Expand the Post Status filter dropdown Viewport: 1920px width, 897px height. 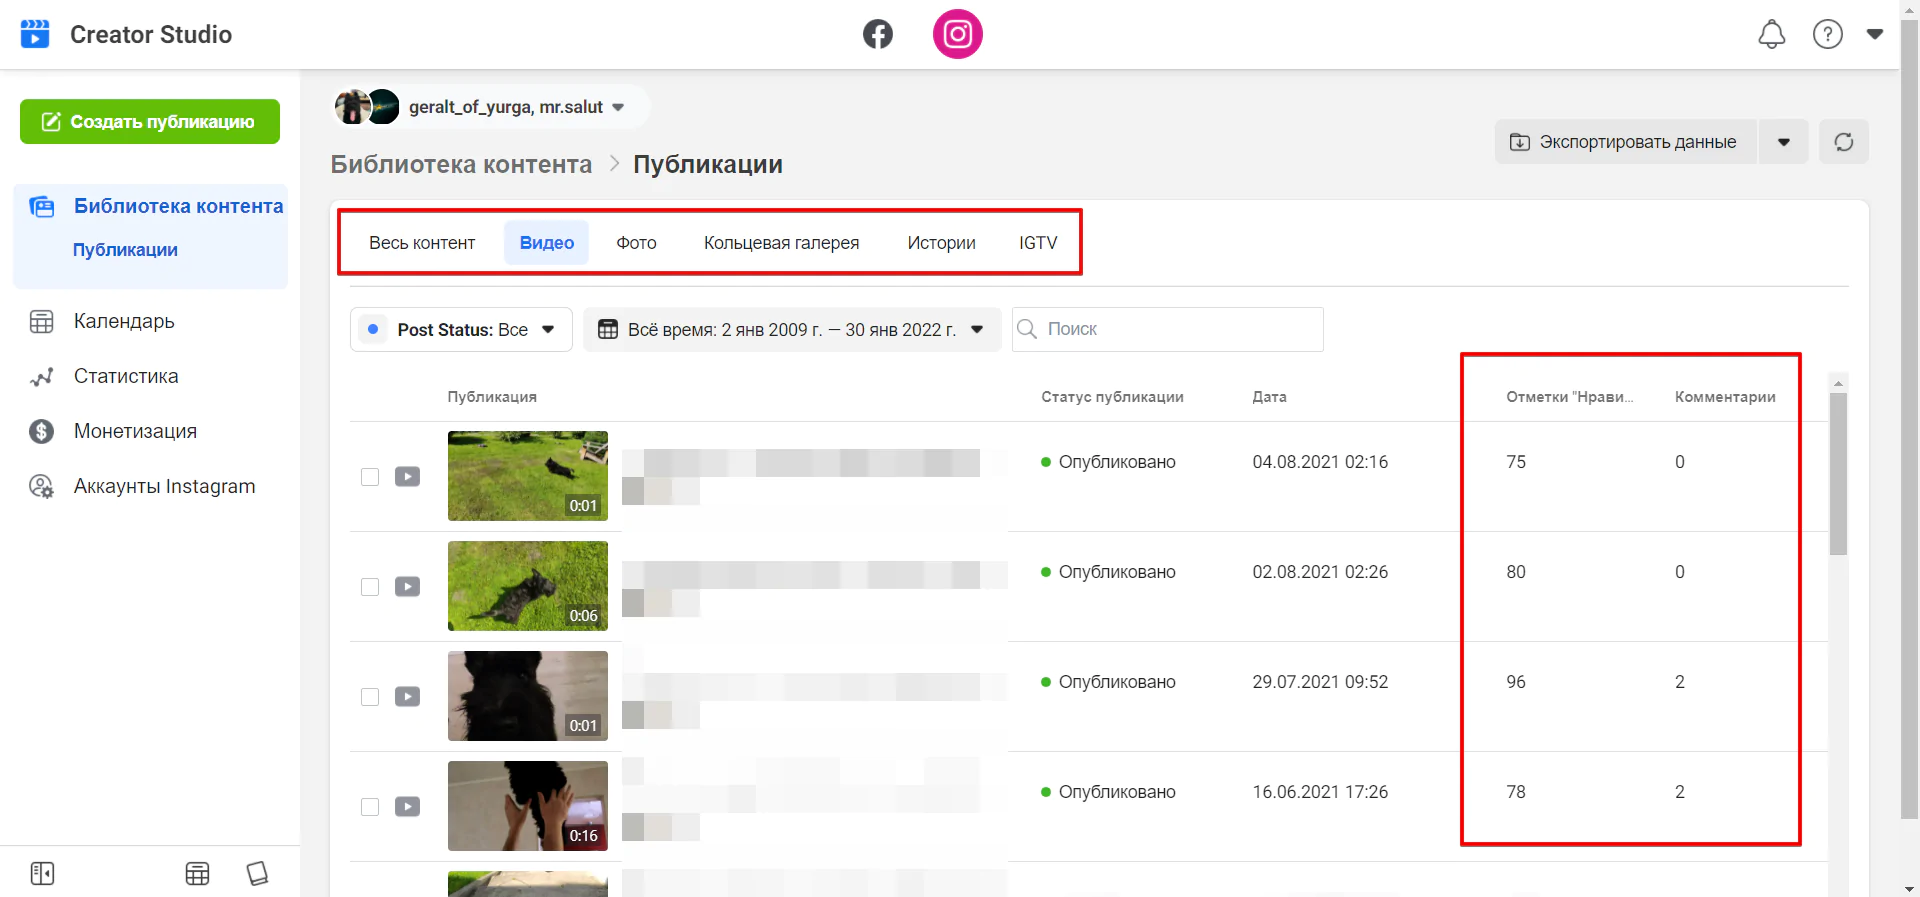461,330
